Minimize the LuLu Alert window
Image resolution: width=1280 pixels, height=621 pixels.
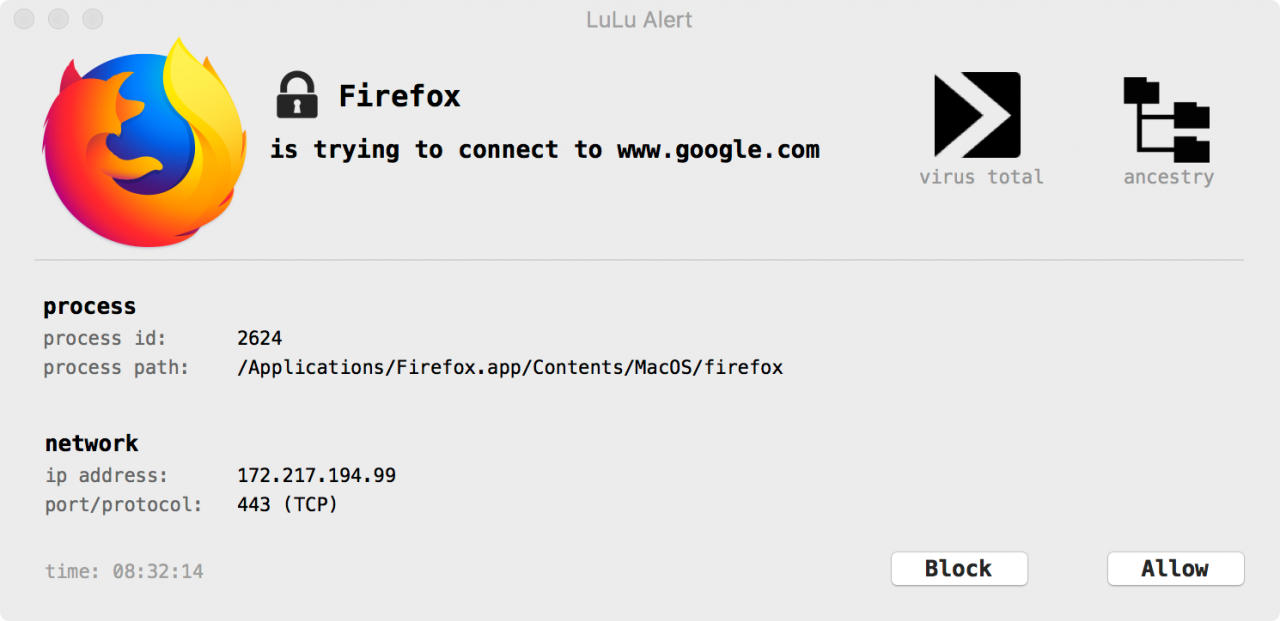(x=58, y=19)
